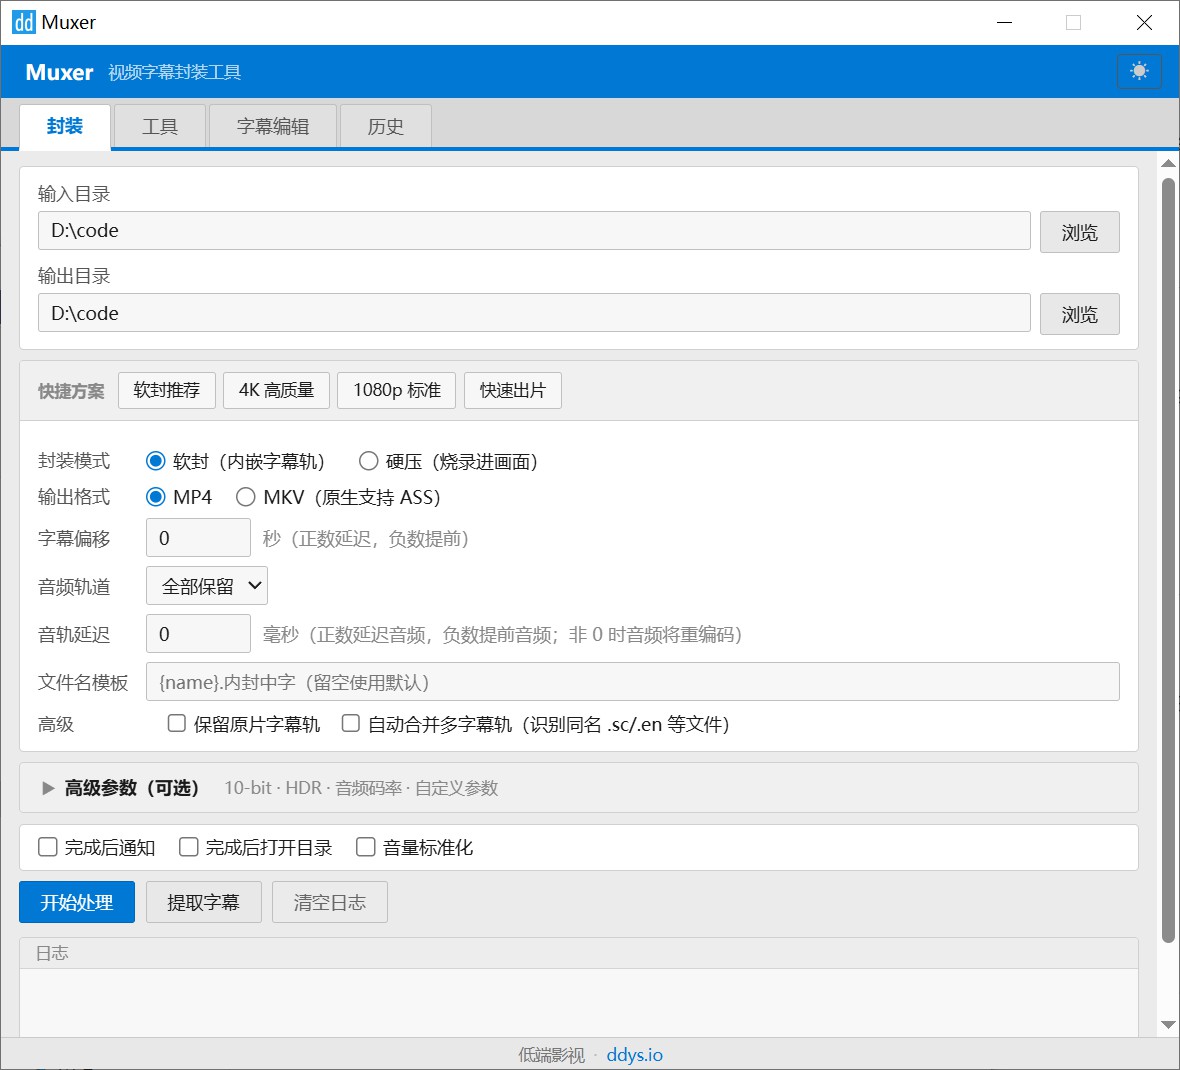
Task: Choose MKV output format
Action: (245, 497)
